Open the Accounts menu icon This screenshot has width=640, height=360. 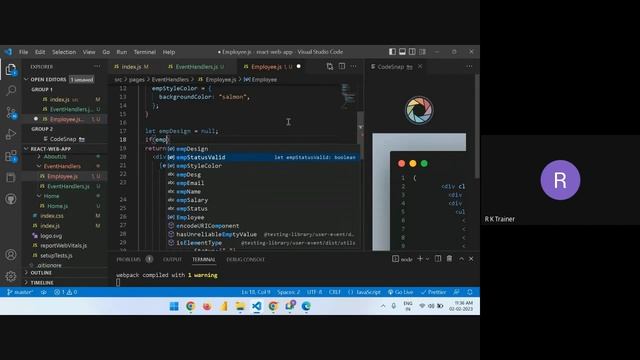click(x=11, y=255)
